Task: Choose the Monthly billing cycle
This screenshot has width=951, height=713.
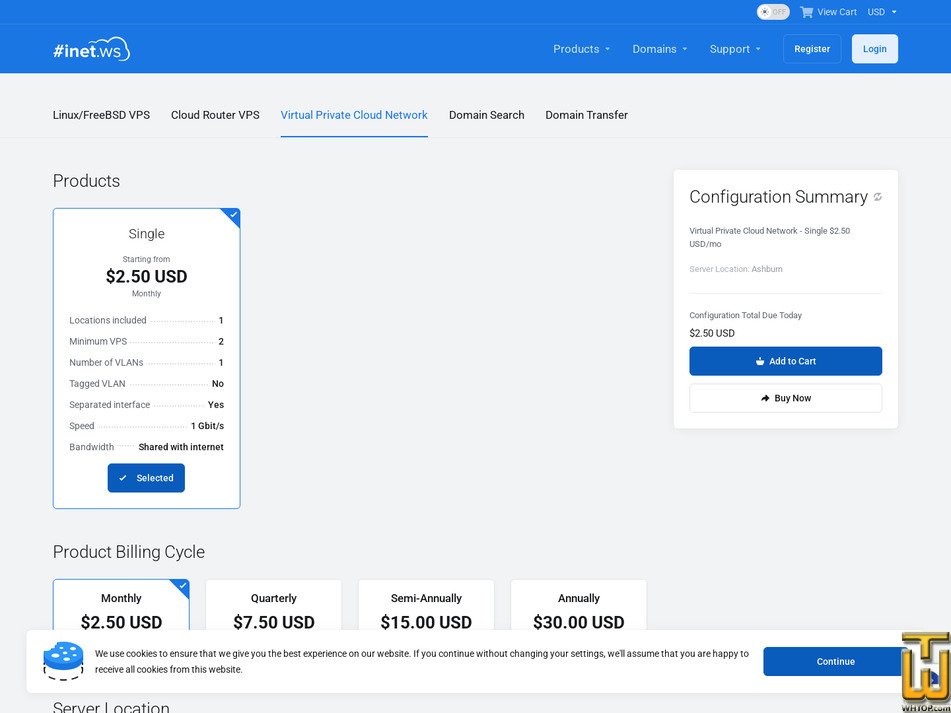Action: 121,606
